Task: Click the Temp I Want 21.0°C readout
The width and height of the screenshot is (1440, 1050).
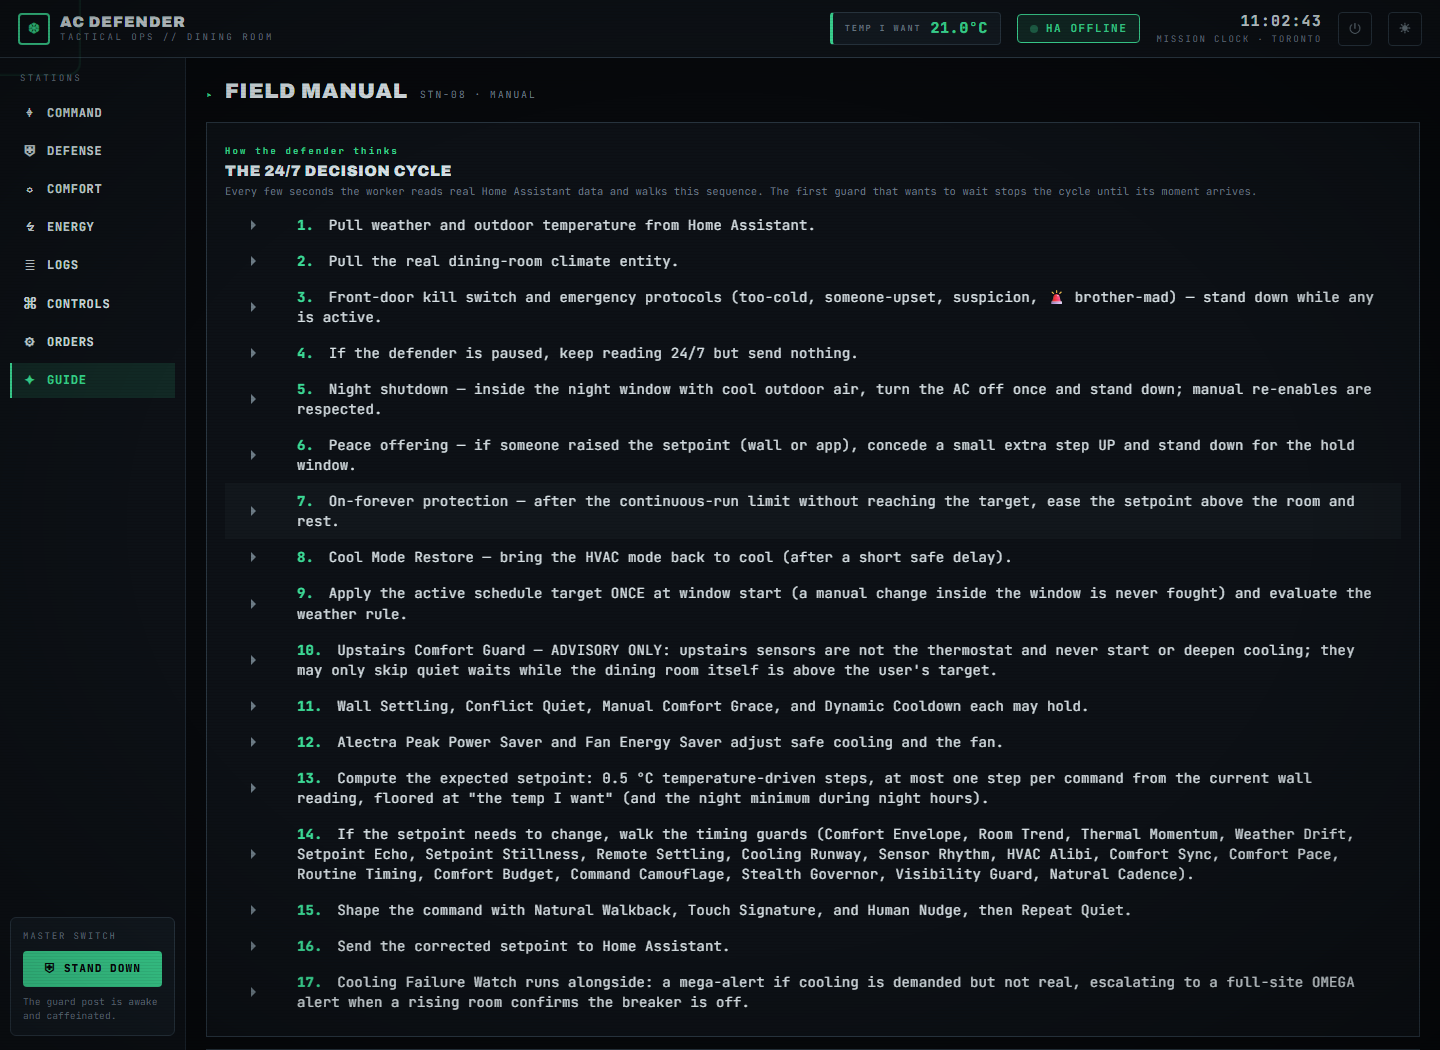Action: coord(915,28)
